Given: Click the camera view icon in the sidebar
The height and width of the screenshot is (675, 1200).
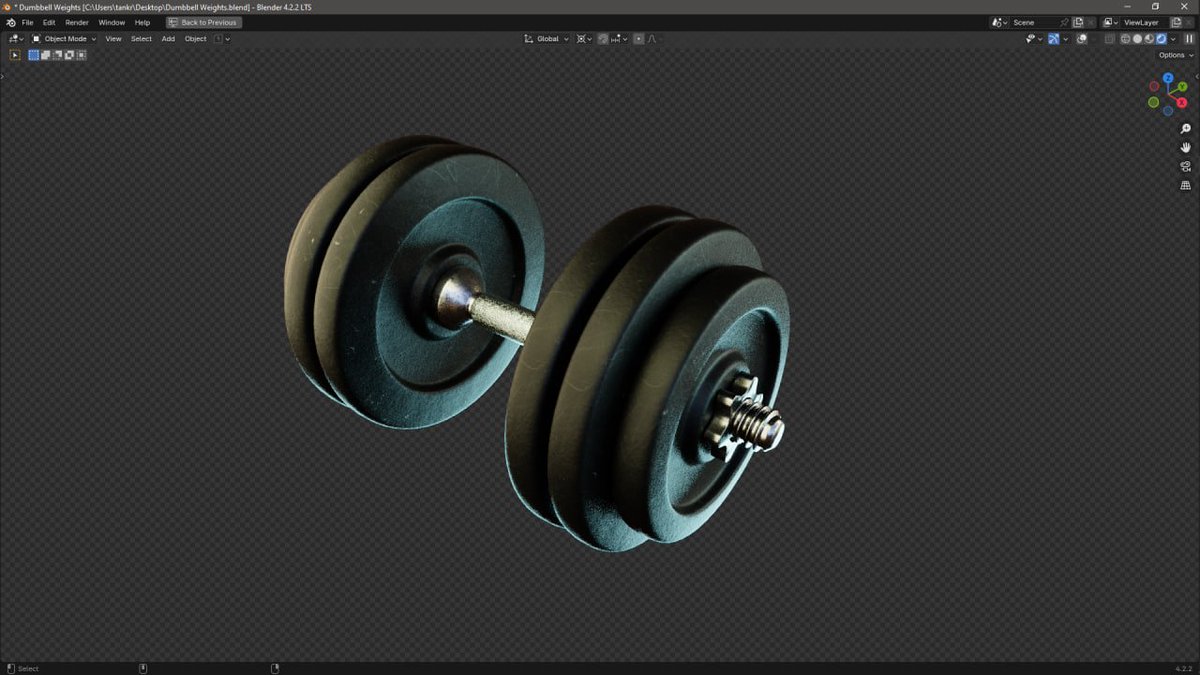Looking at the screenshot, I should coord(1185,166).
